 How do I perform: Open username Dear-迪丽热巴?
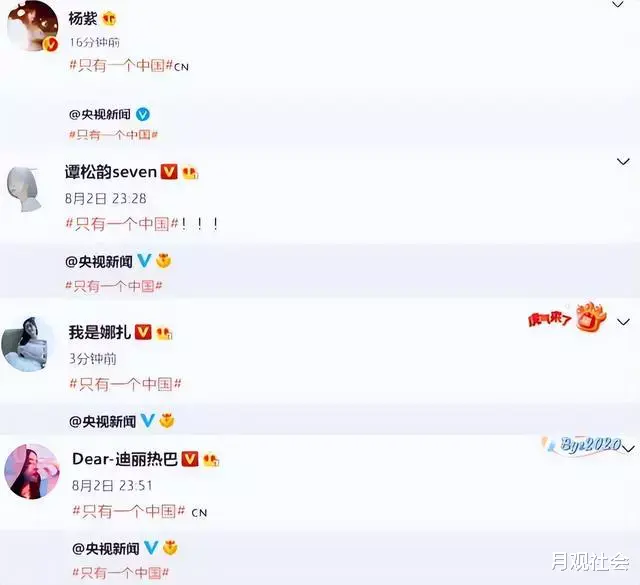[x=125, y=459]
